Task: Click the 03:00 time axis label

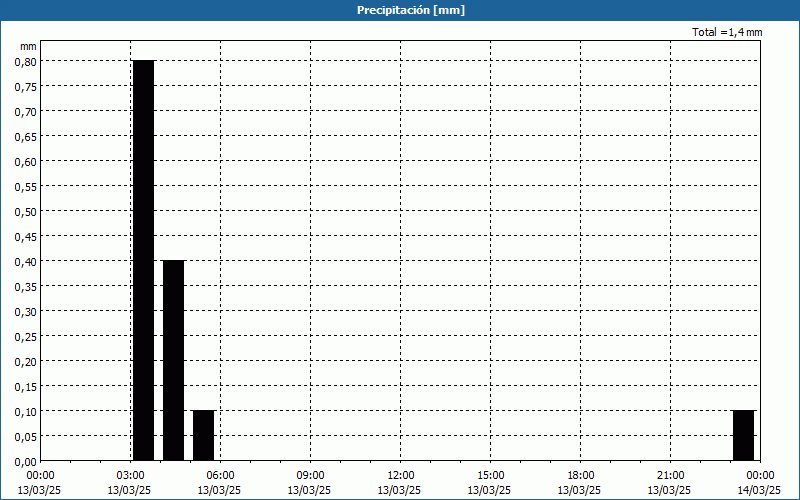Action: (x=130, y=476)
